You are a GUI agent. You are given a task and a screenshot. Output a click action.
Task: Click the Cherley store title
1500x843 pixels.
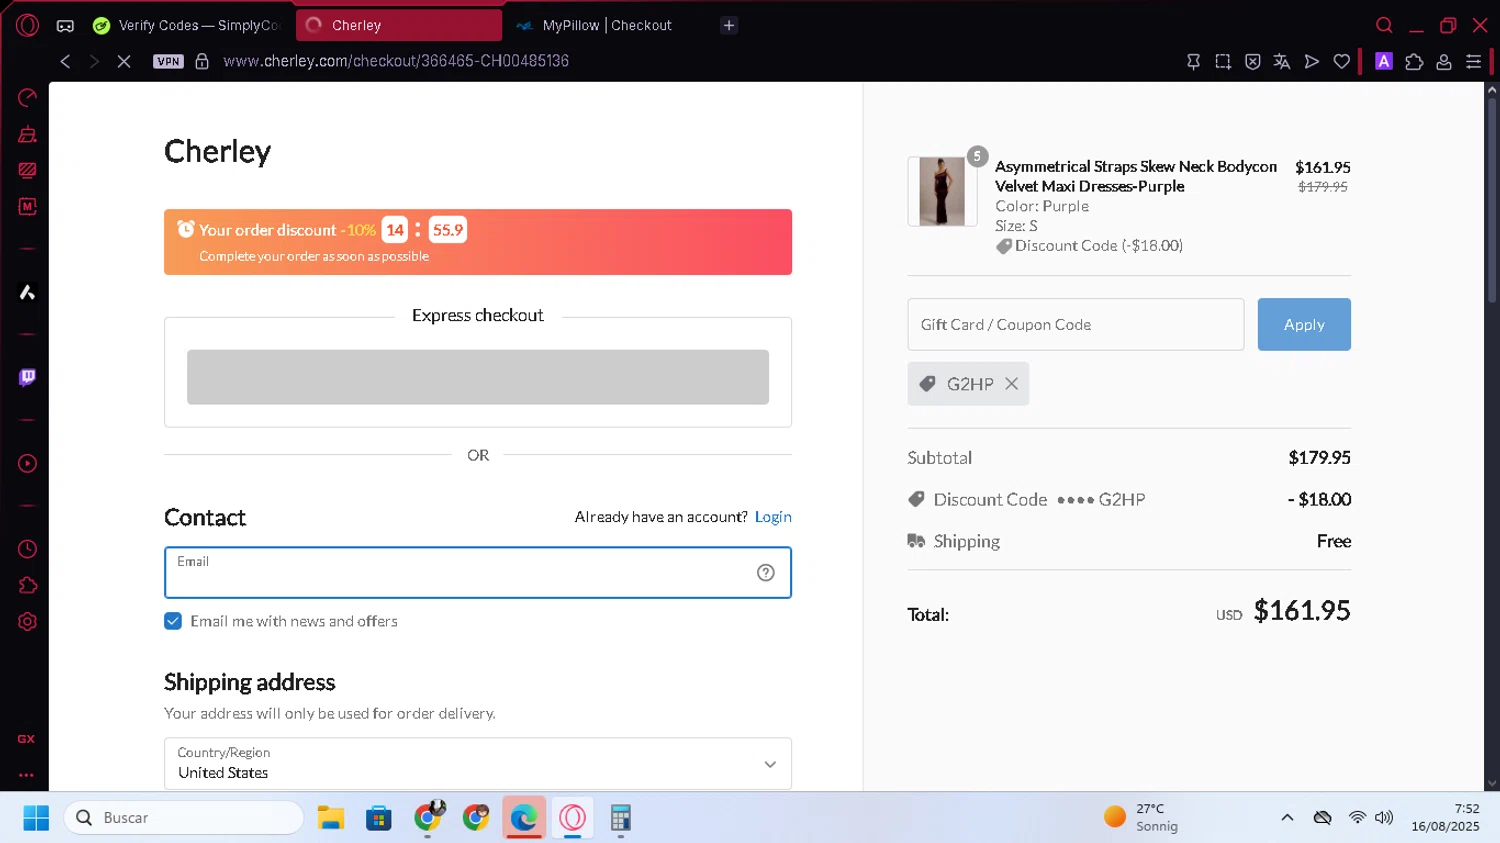(217, 151)
